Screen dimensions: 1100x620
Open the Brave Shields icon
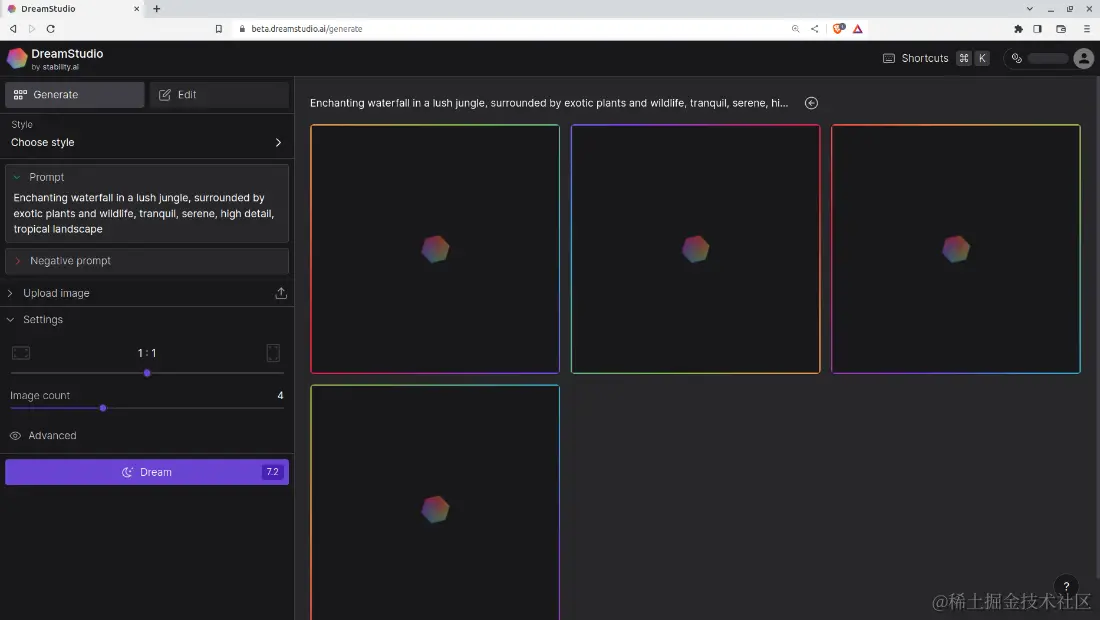(838, 29)
